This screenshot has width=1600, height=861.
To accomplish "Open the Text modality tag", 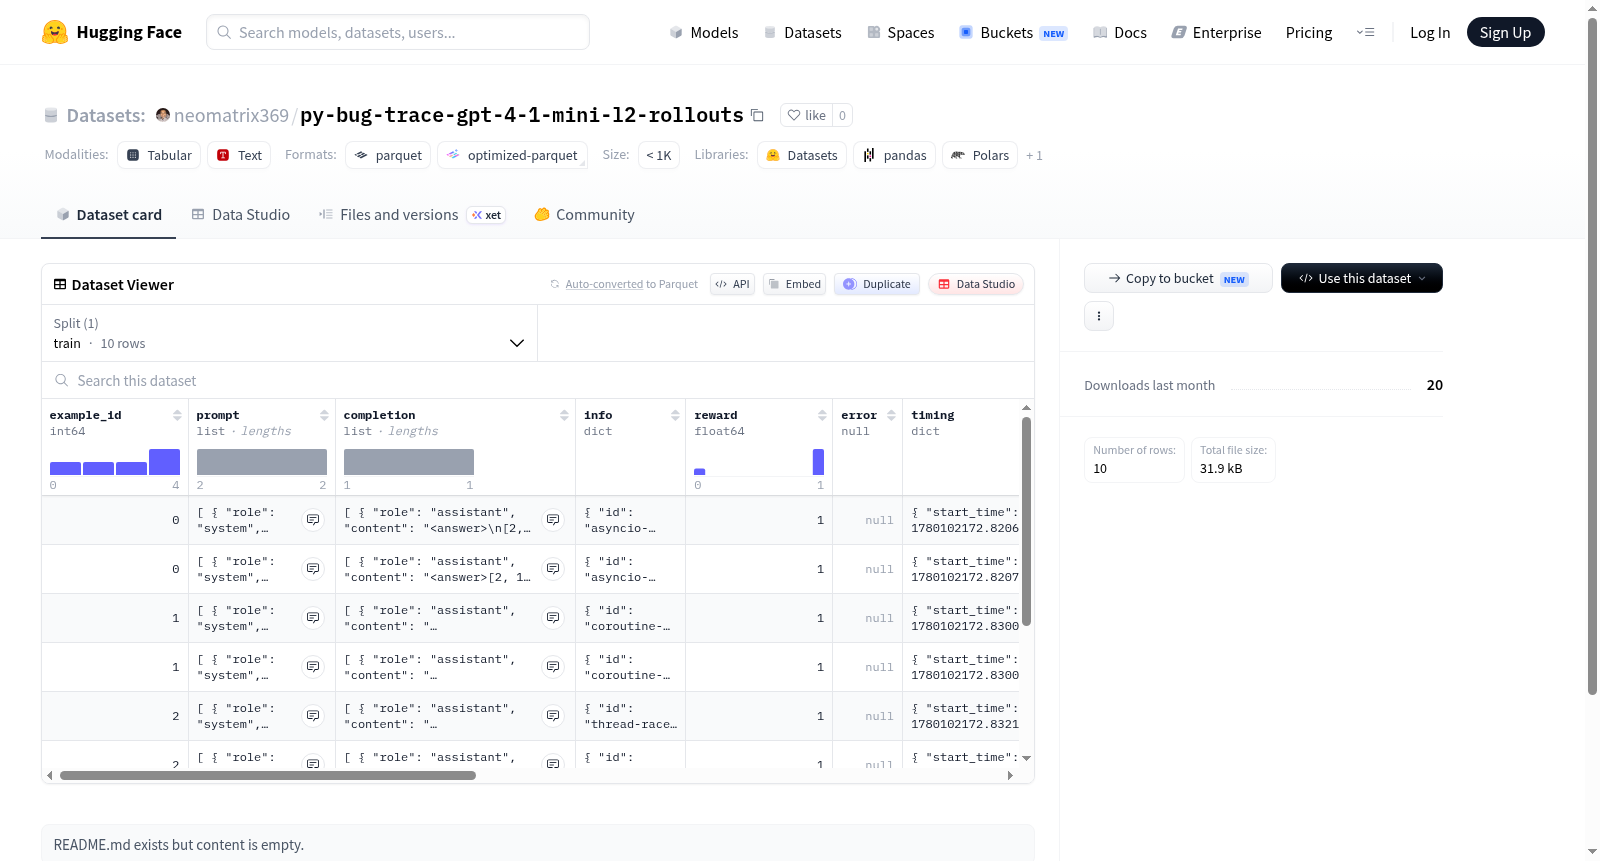I will [239, 155].
